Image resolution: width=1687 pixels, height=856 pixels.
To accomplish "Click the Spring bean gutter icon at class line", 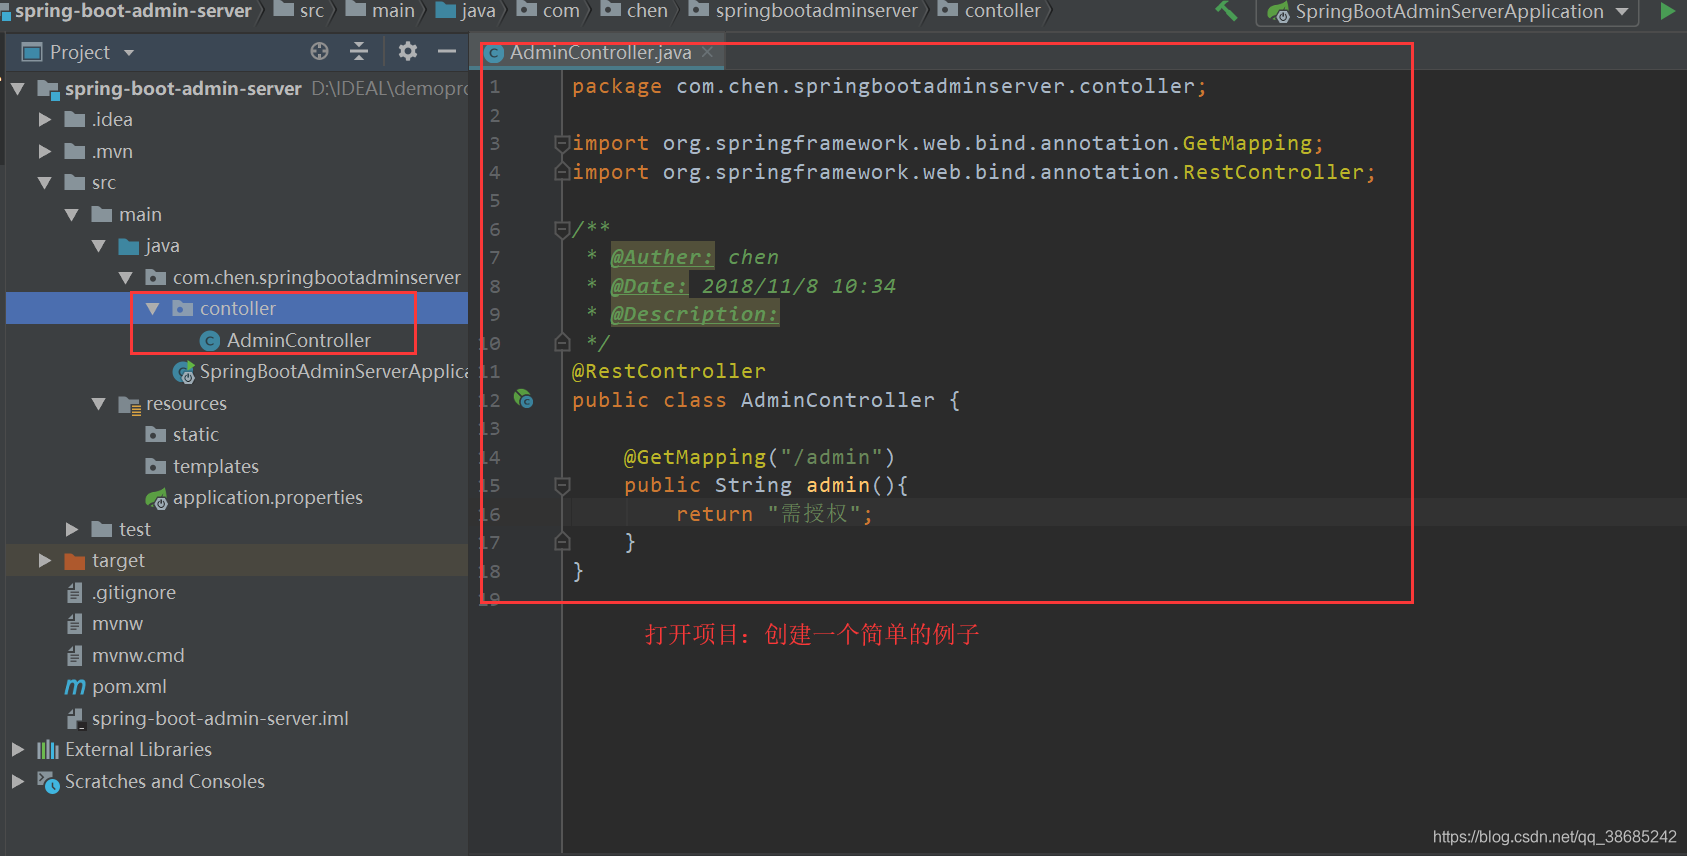I will click(524, 399).
